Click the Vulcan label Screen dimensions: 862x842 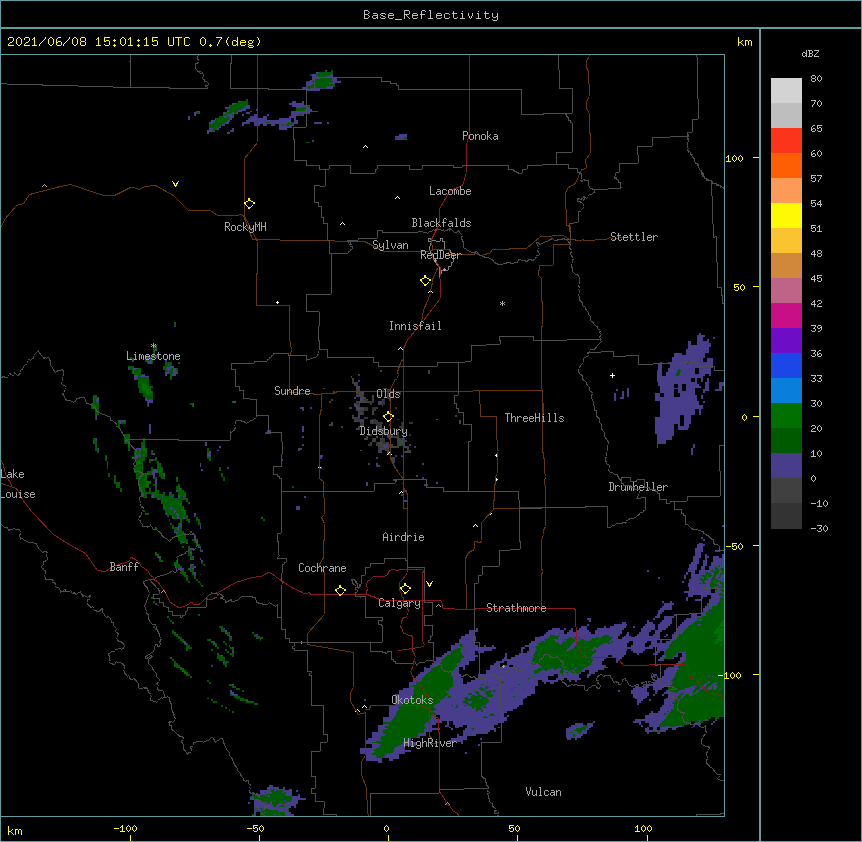click(543, 792)
